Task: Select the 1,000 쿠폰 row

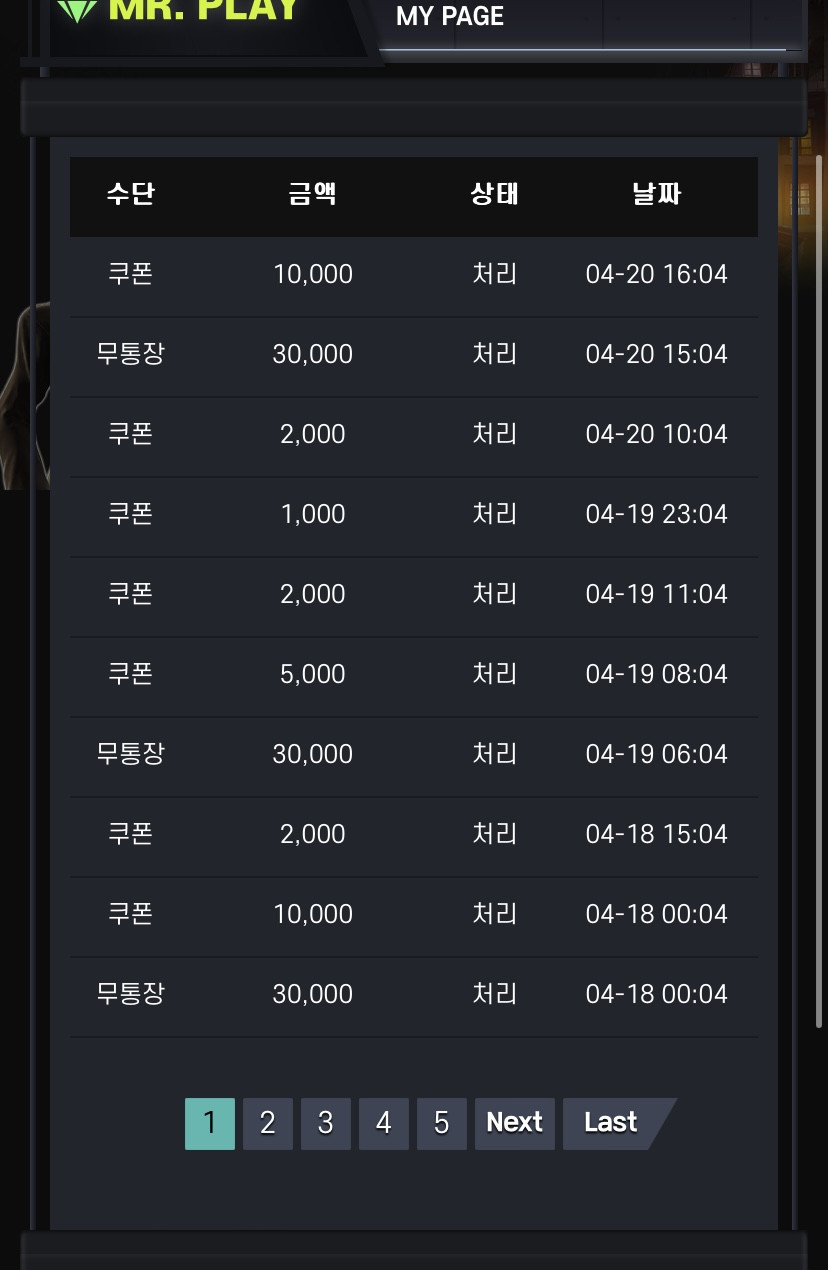Action: 413,514
